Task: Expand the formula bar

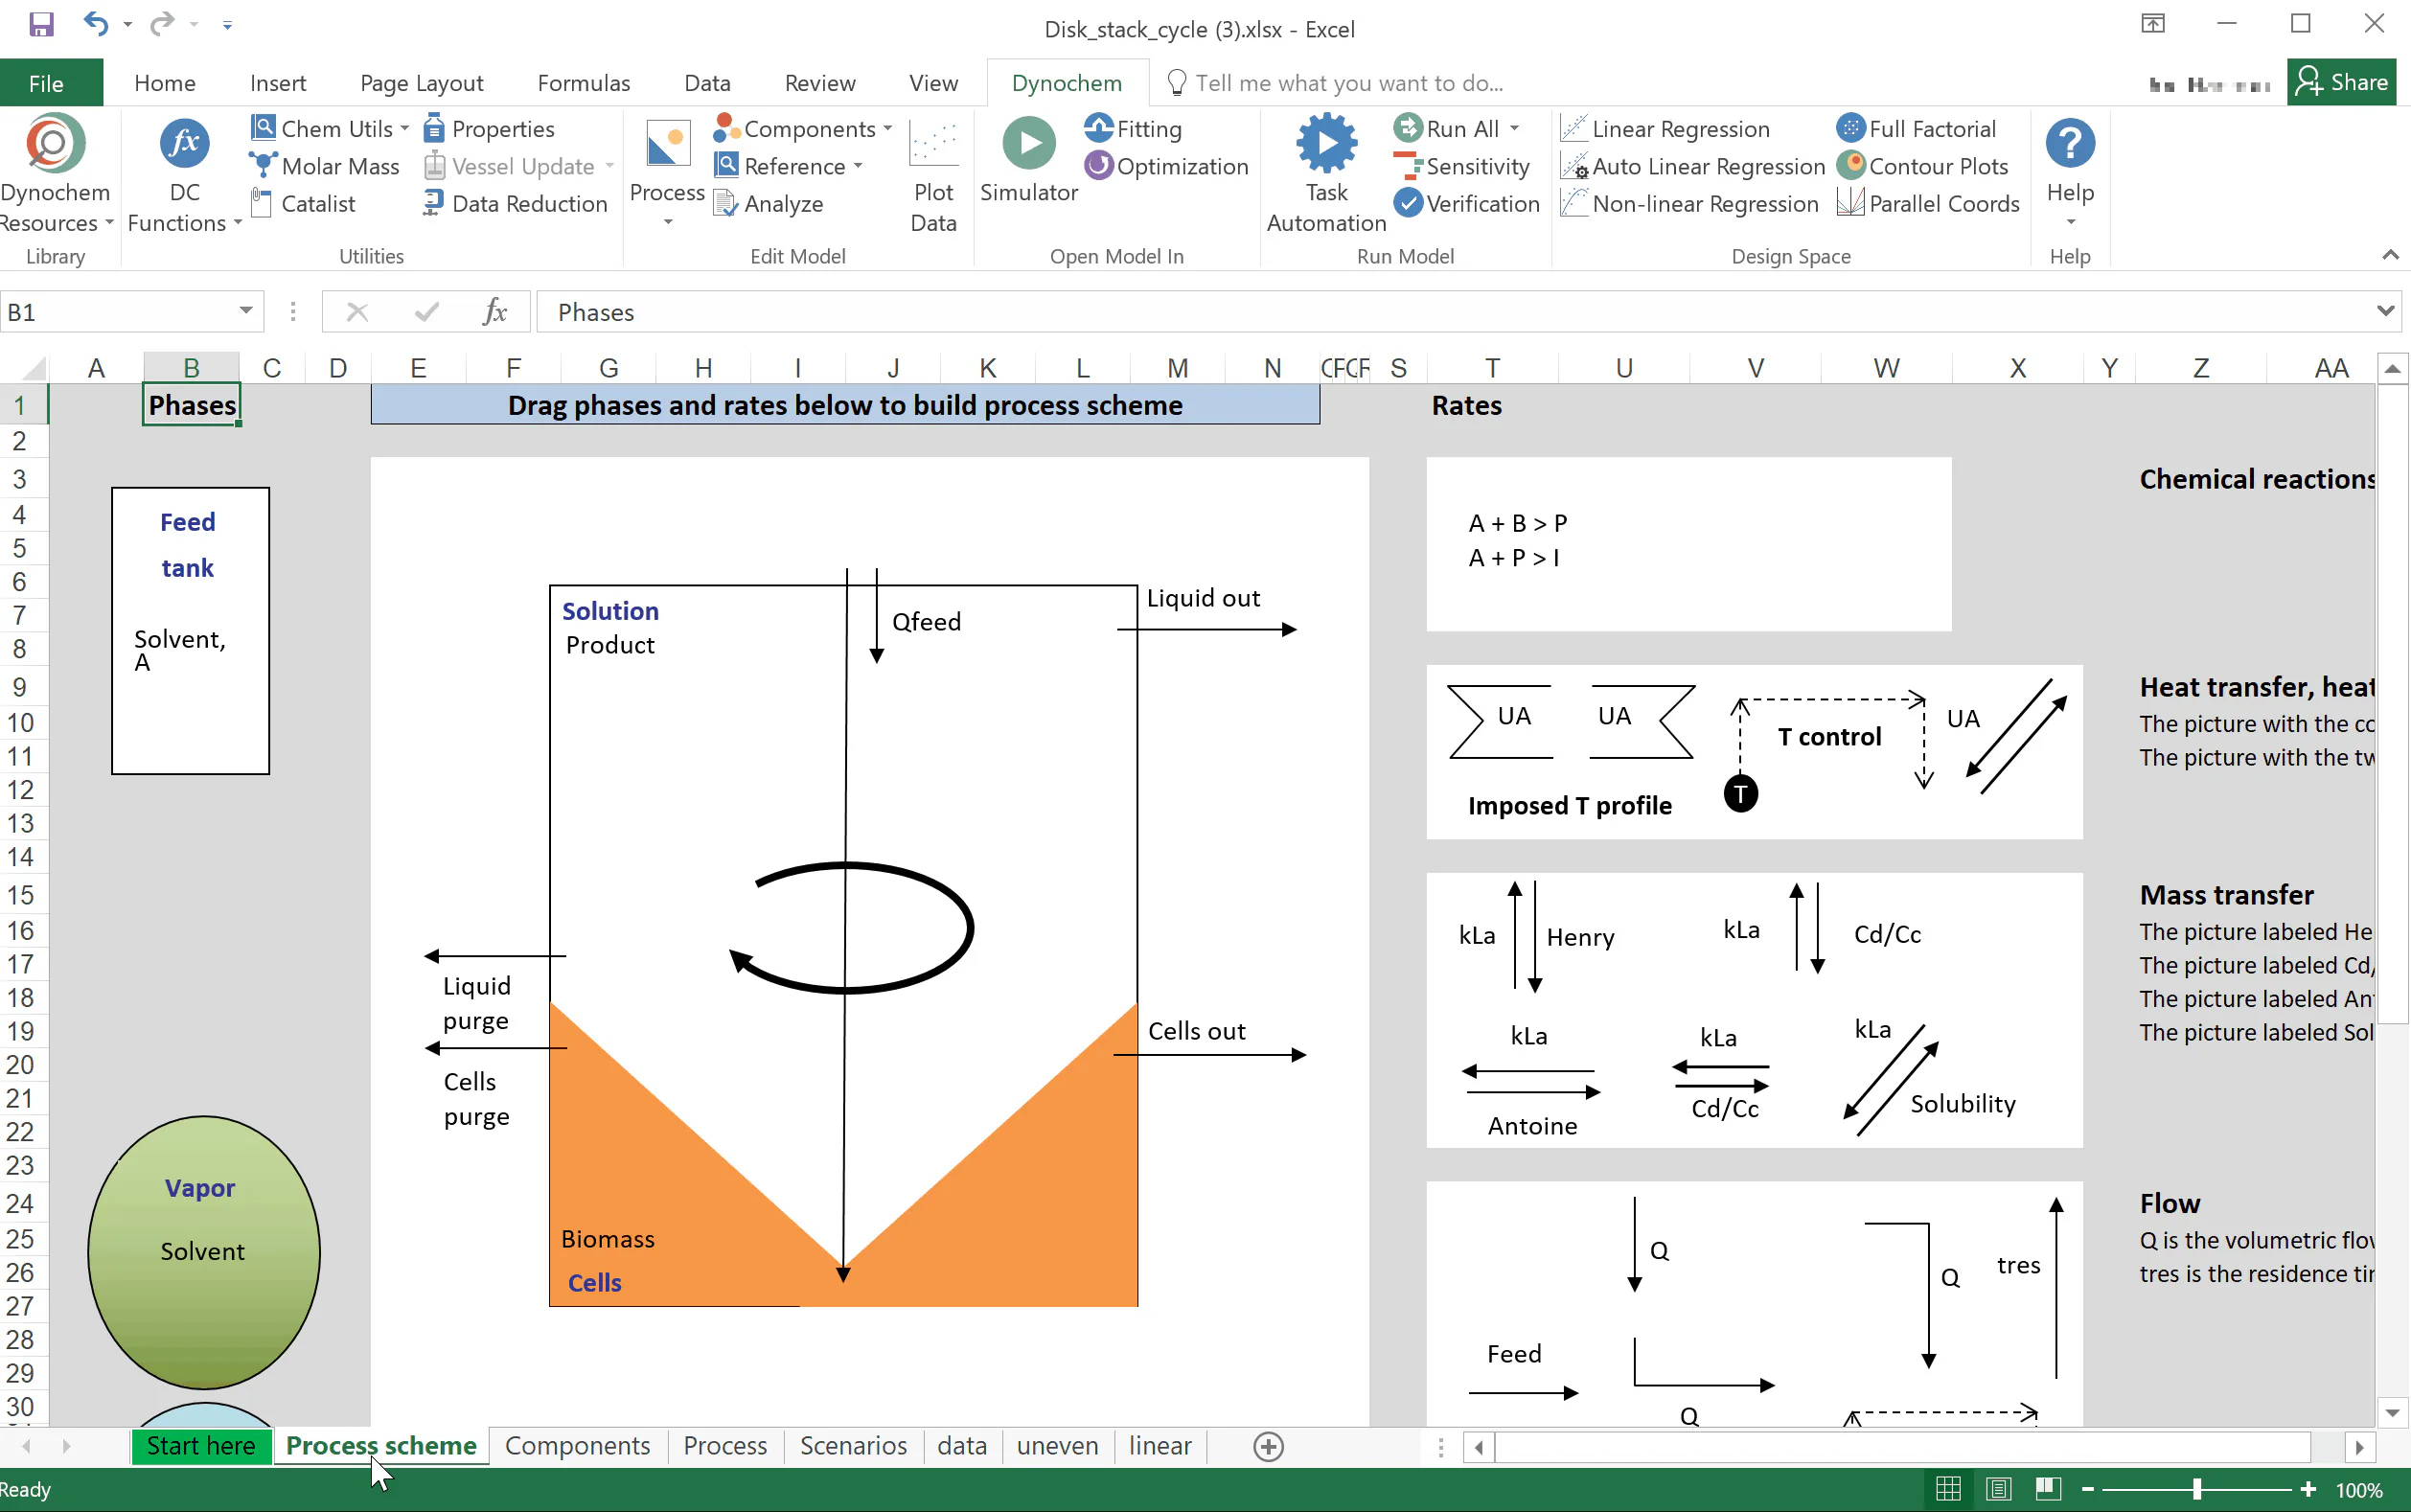Action: tap(2385, 312)
